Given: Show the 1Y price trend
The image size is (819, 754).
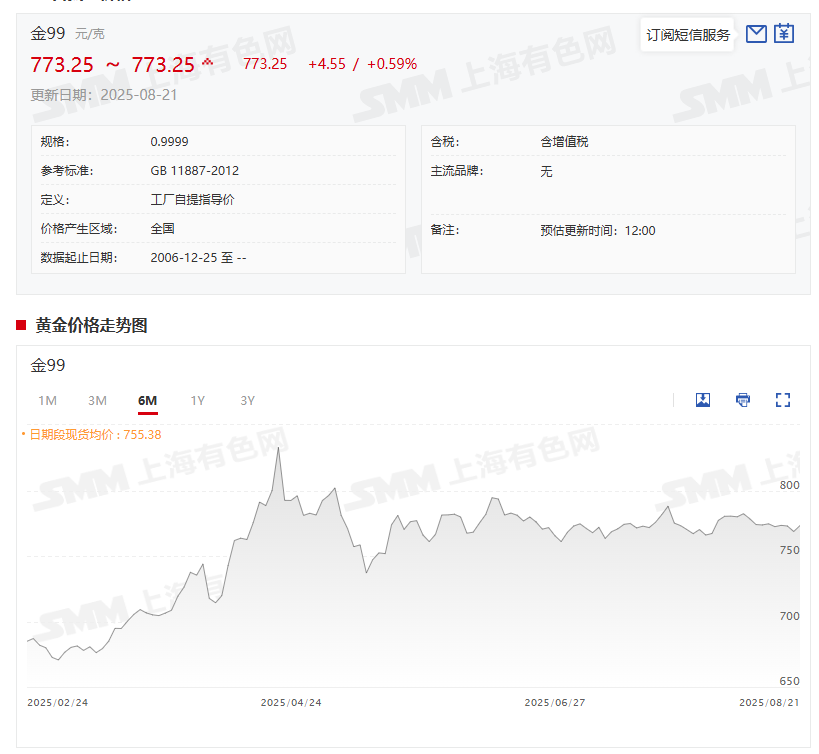Looking at the screenshot, I should (x=198, y=401).
